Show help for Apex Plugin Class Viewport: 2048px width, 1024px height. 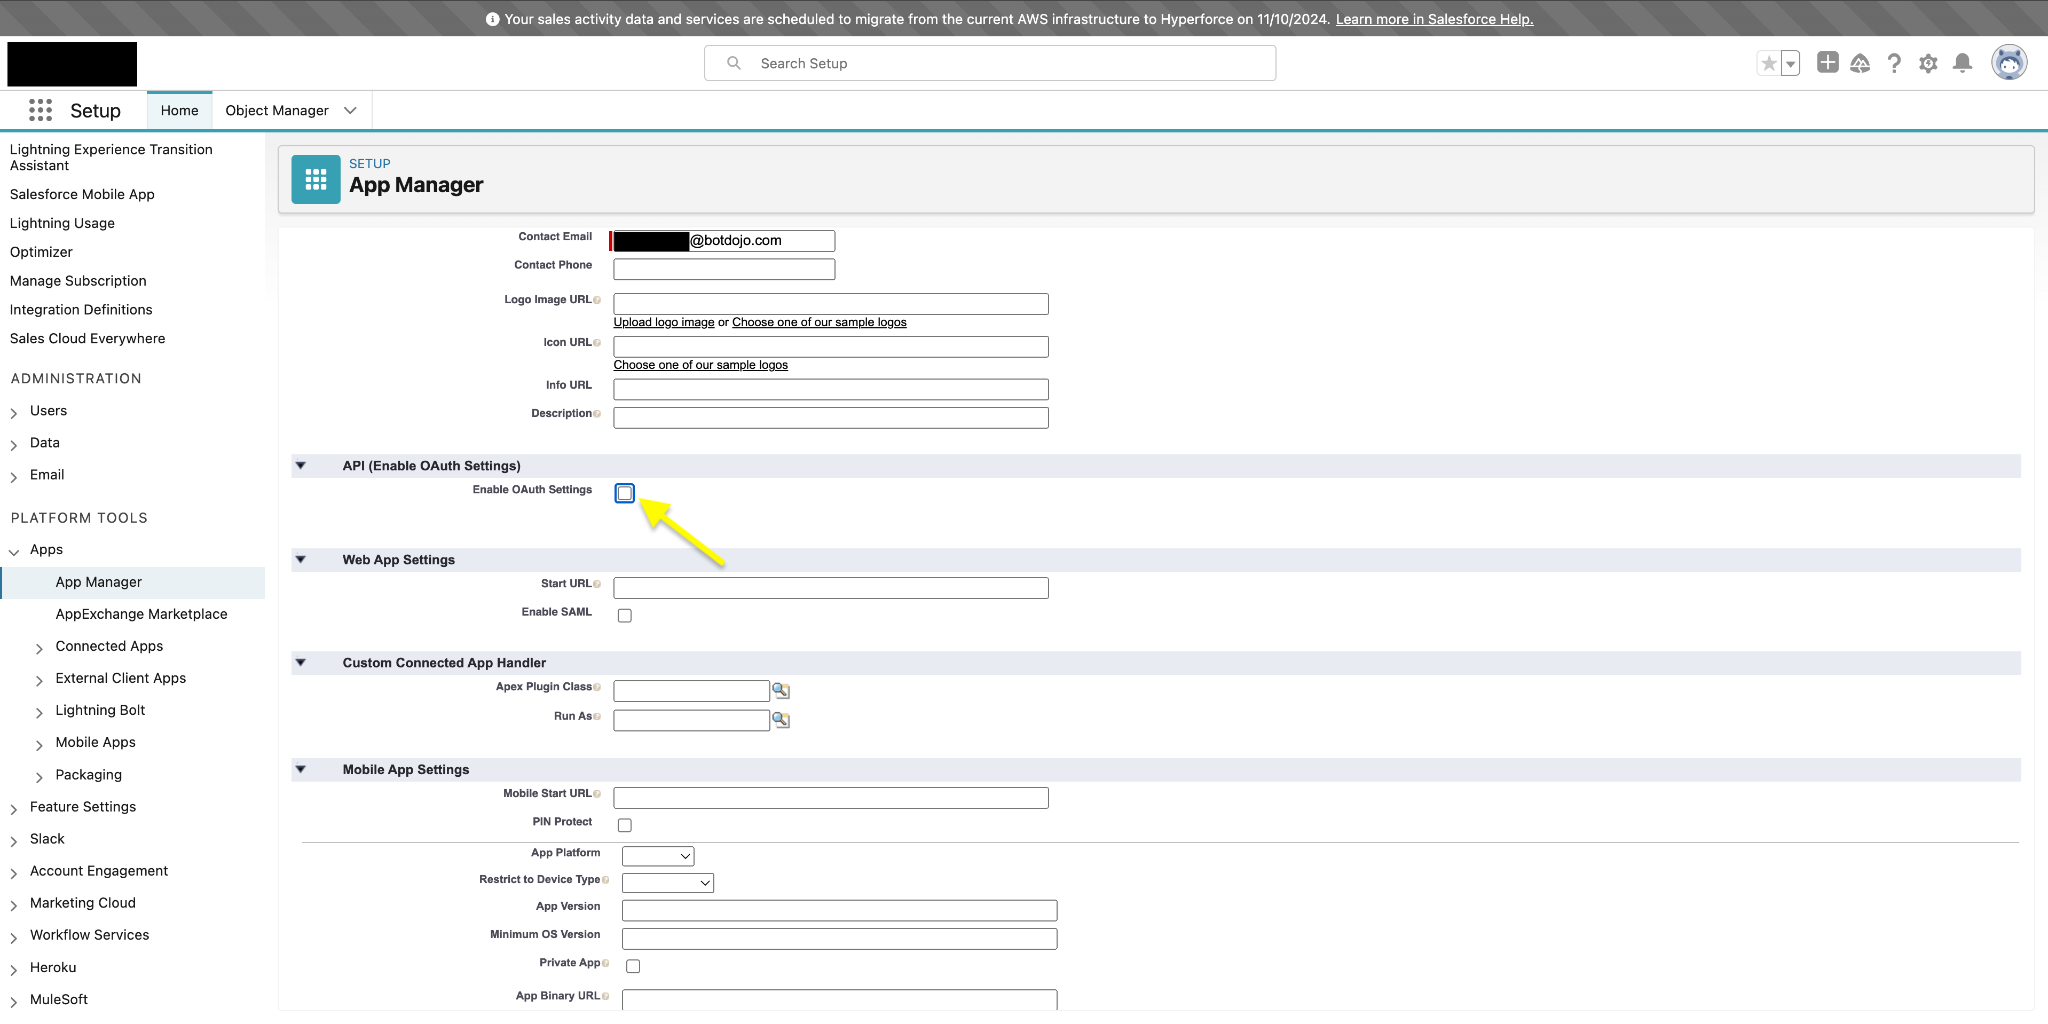click(597, 687)
